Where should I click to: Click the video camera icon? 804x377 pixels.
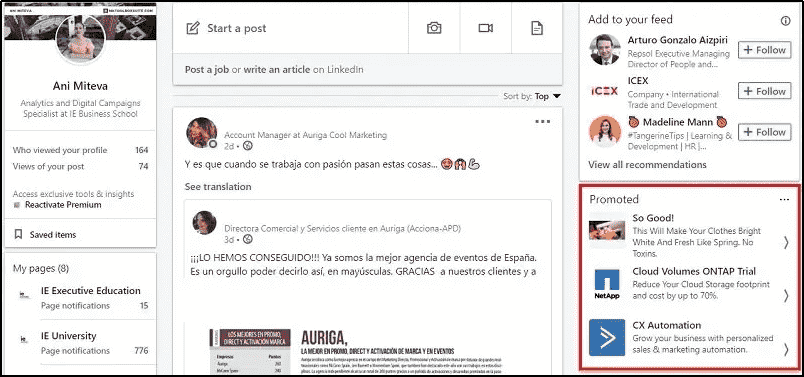[486, 28]
